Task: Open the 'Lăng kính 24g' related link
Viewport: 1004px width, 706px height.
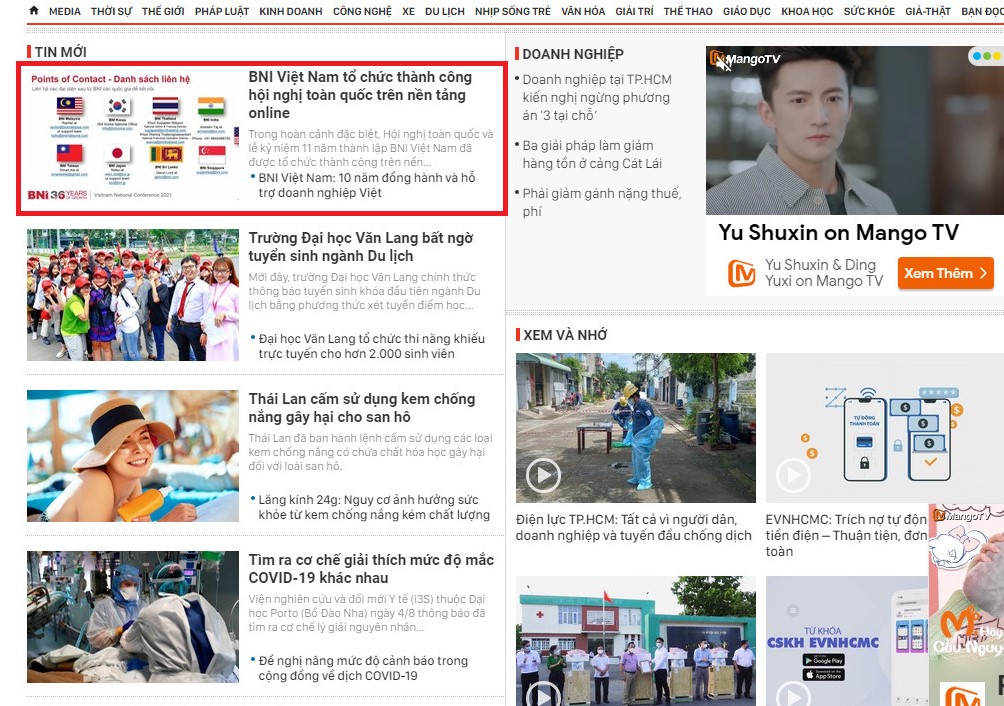Action: 374,507
